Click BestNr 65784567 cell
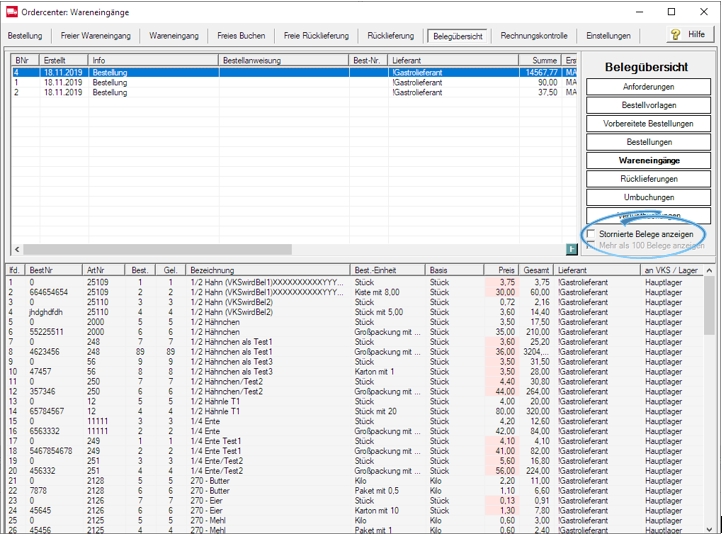This screenshot has height=537, width=722. (47, 411)
